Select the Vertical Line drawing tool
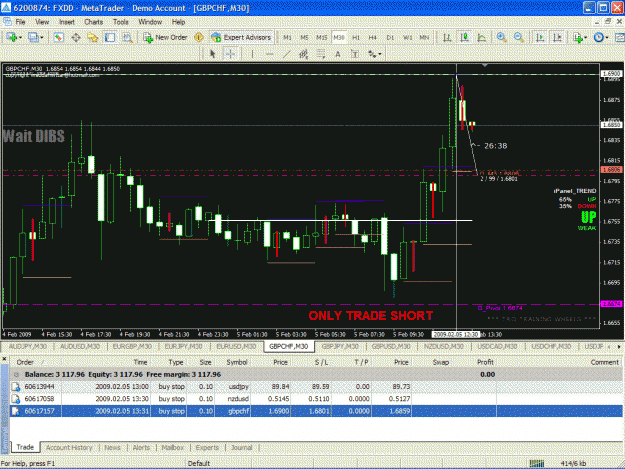This screenshot has height=469, width=625. click(x=252, y=53)
